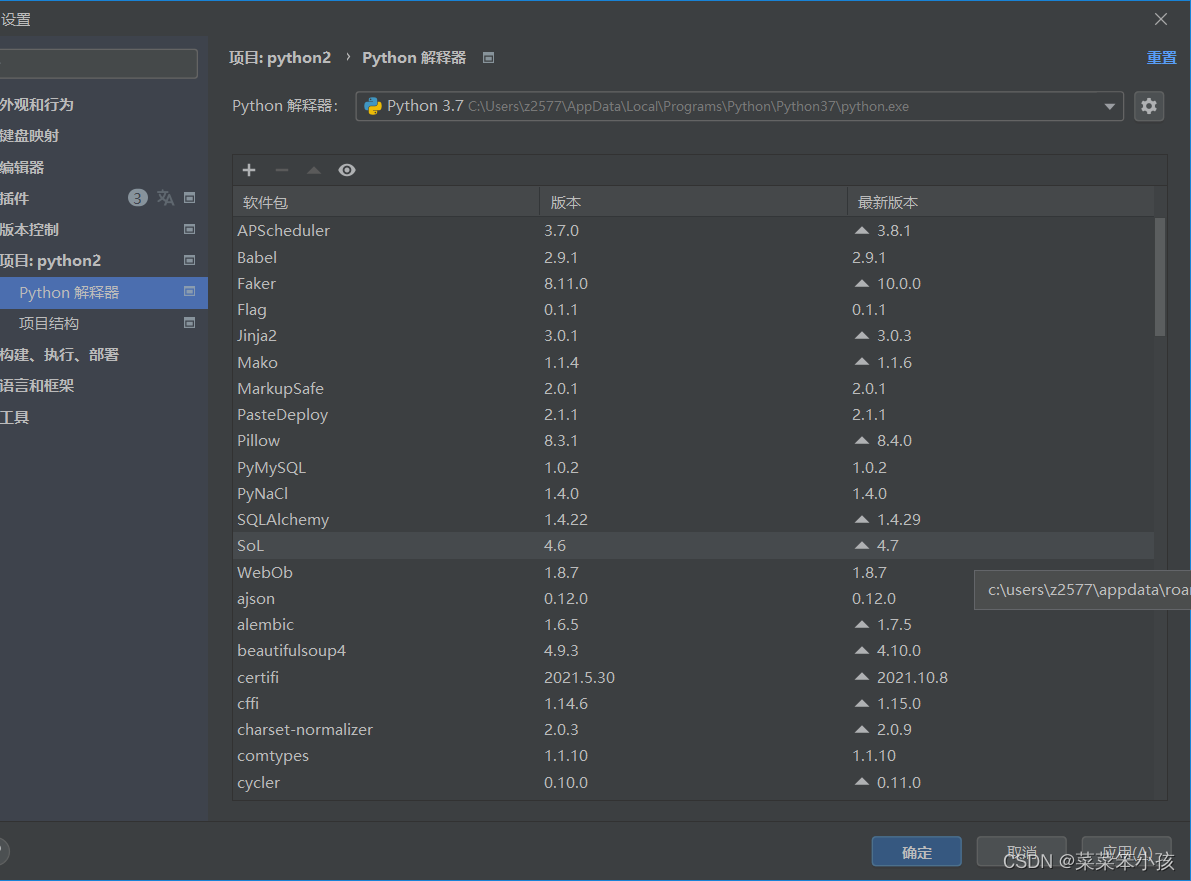Open the 工具 settings category
The width and height of the screenshot is (1191, 881).
pyautogui.click(x=14, y=417)
